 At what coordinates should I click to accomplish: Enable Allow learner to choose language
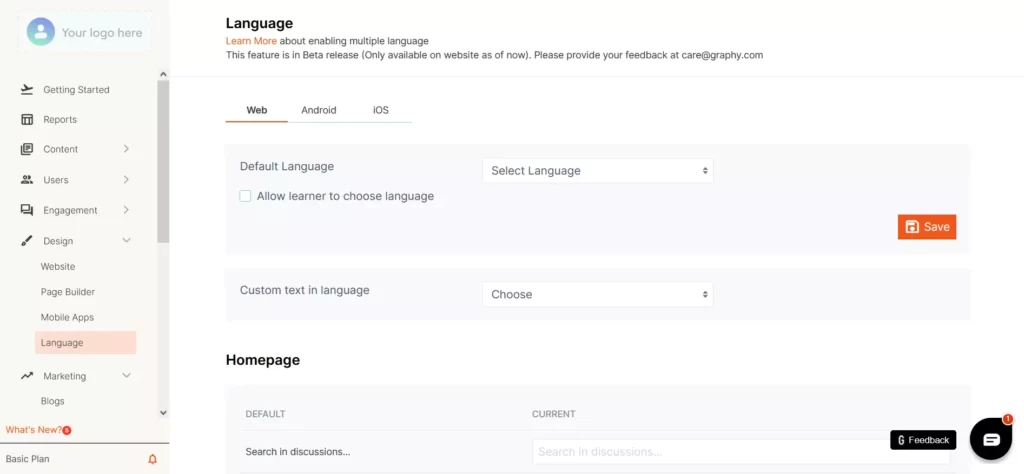point(245,196)
